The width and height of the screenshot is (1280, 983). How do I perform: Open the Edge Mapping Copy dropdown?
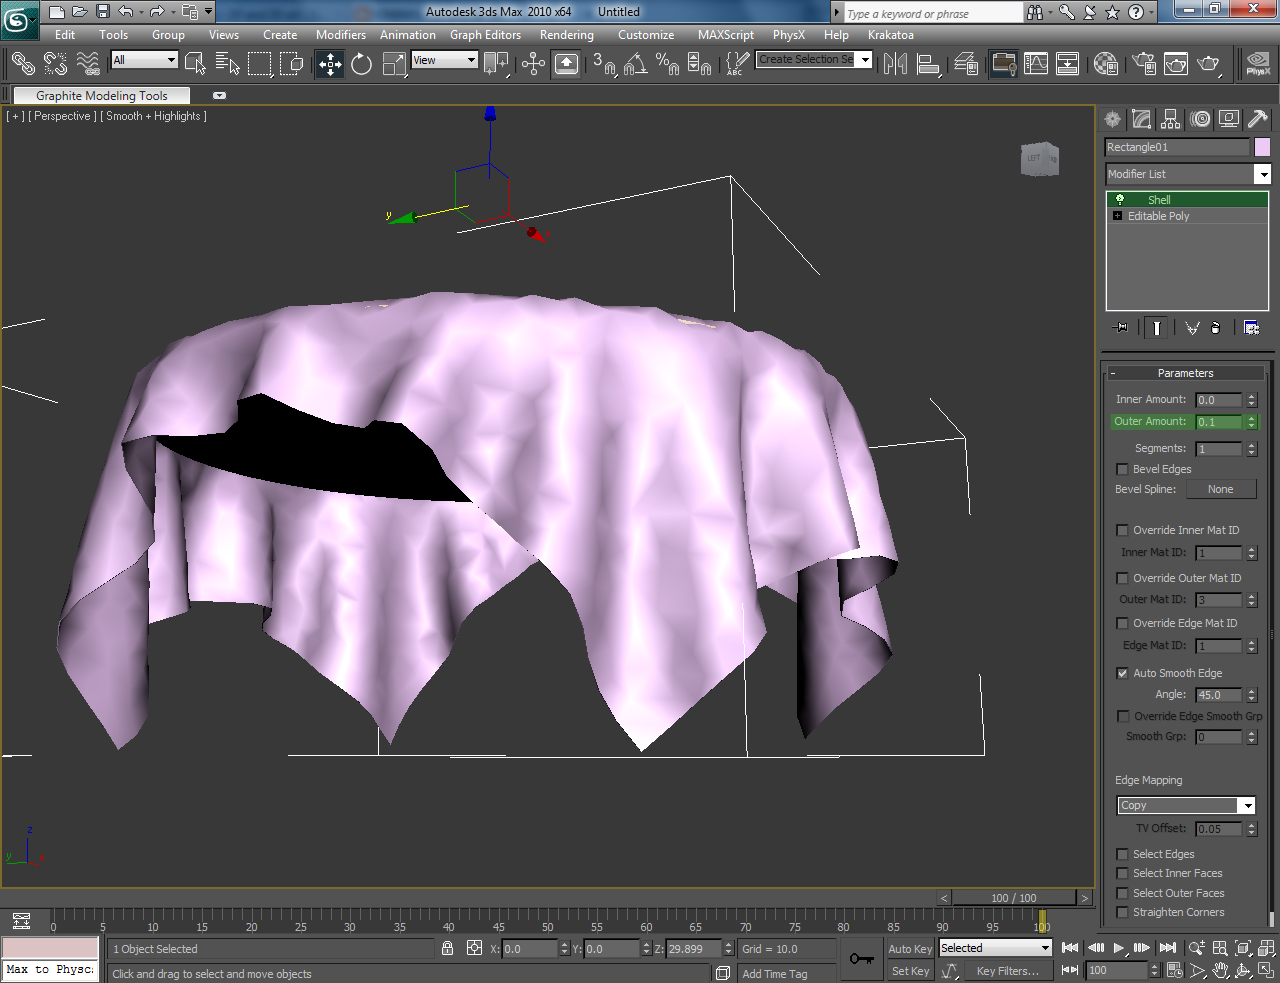[x=1247, y=805]
